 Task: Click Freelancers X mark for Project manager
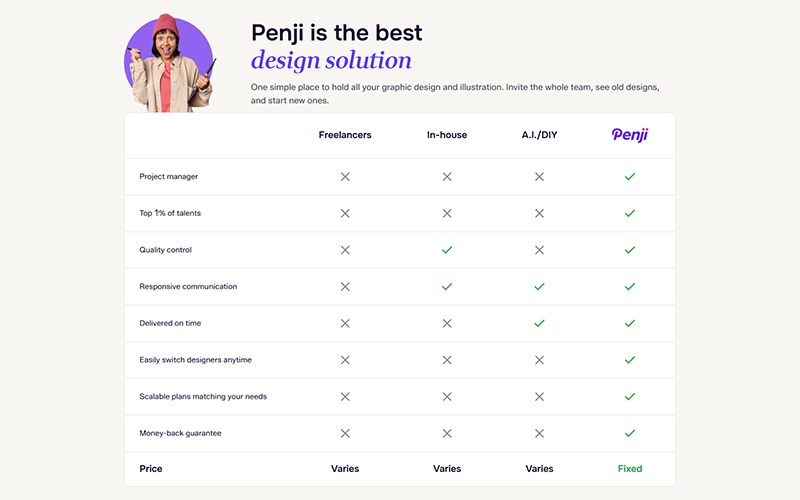coord(345,177)
